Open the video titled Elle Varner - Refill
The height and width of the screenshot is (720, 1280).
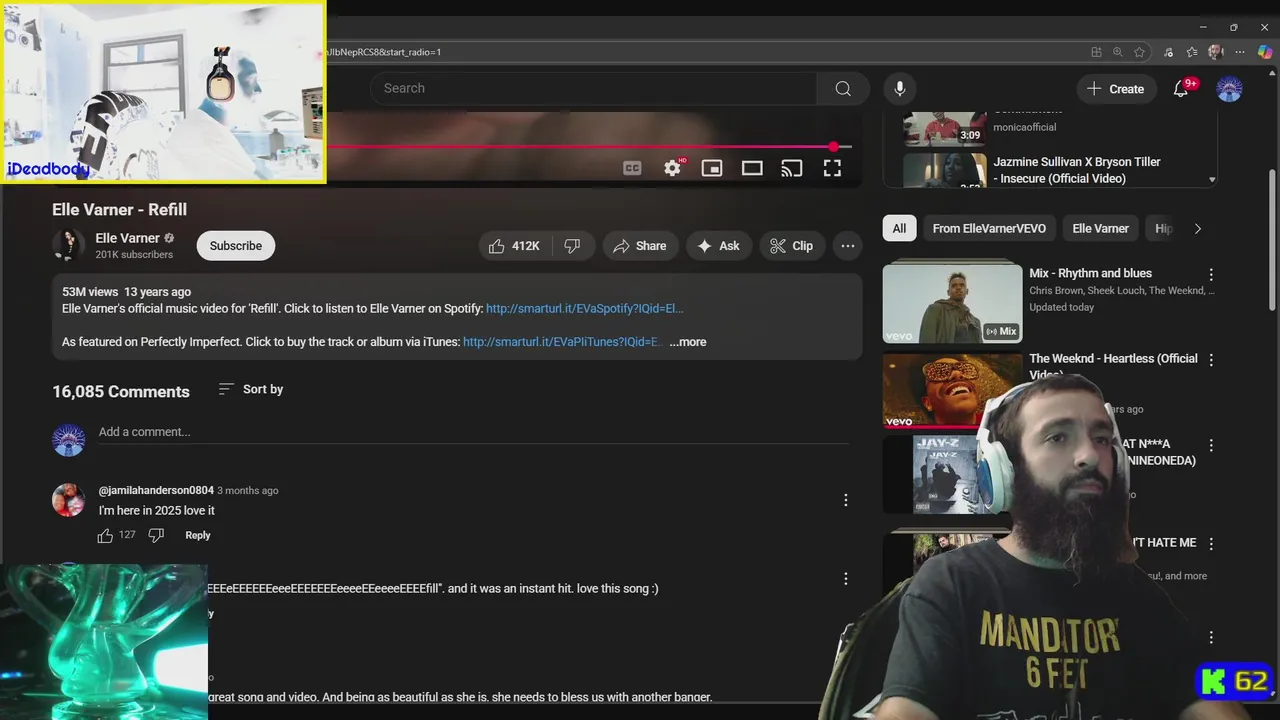120,210
